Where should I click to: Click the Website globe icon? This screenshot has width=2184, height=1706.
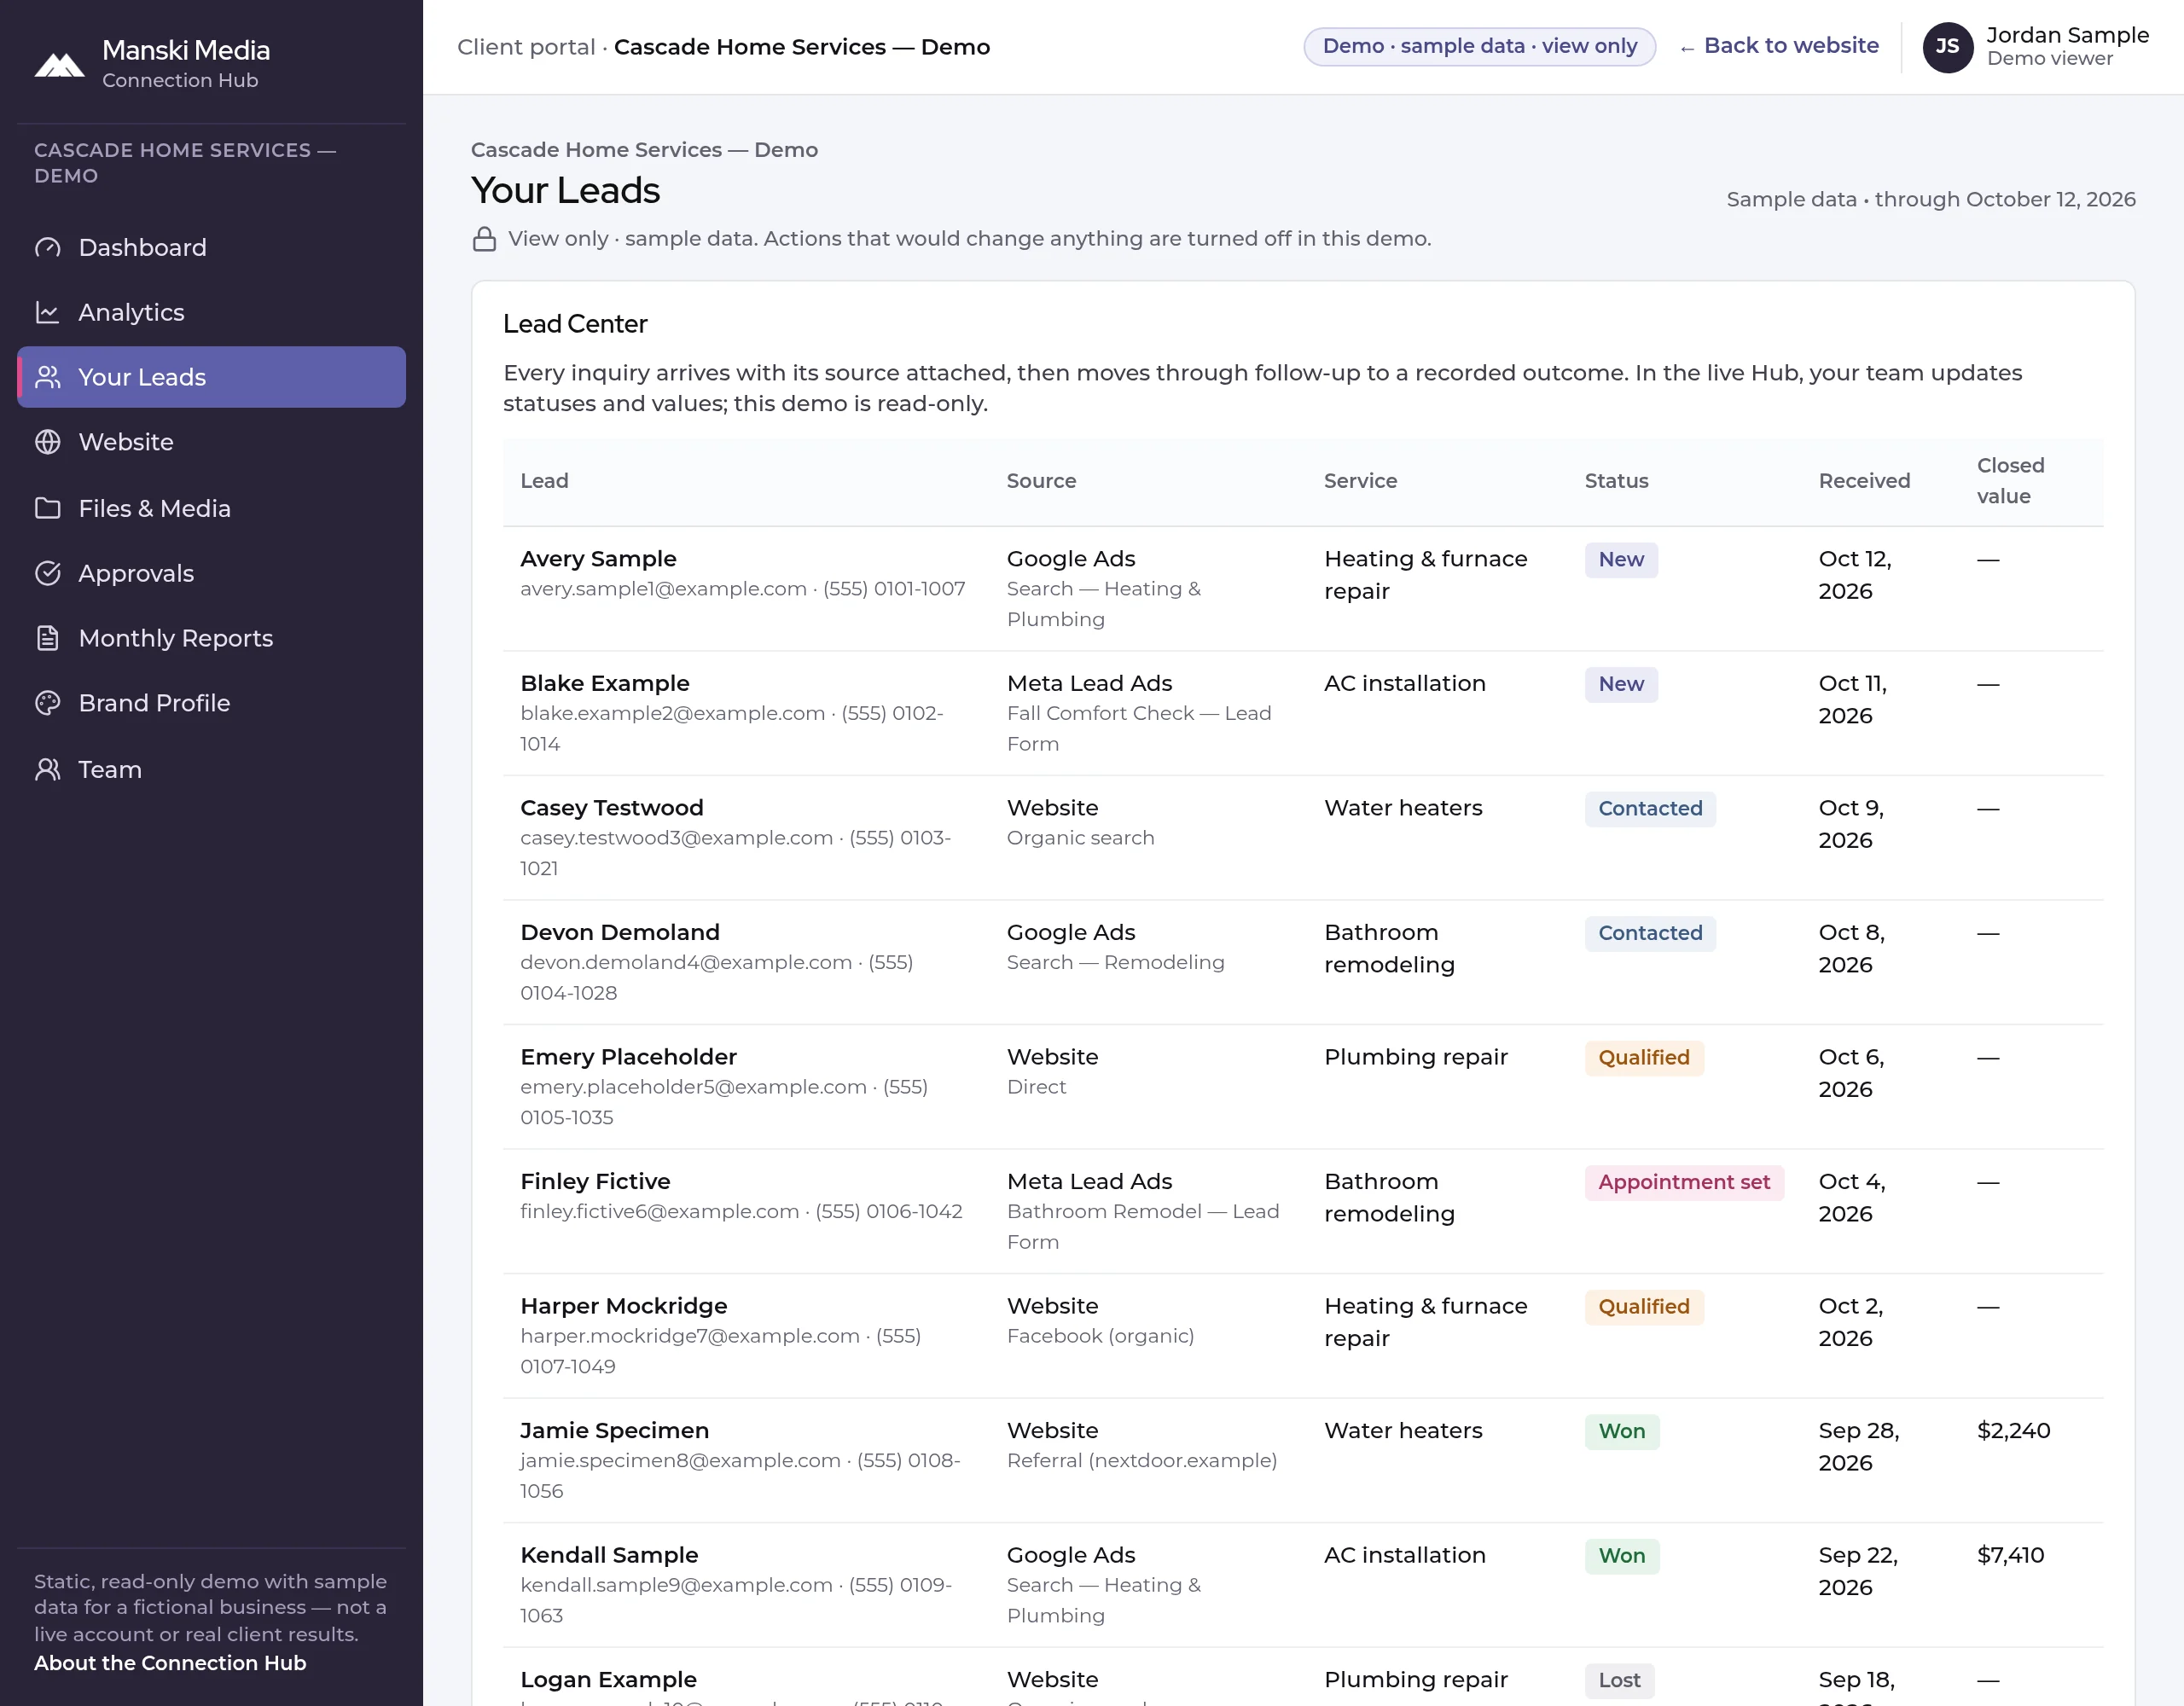[x=48, y=442]
